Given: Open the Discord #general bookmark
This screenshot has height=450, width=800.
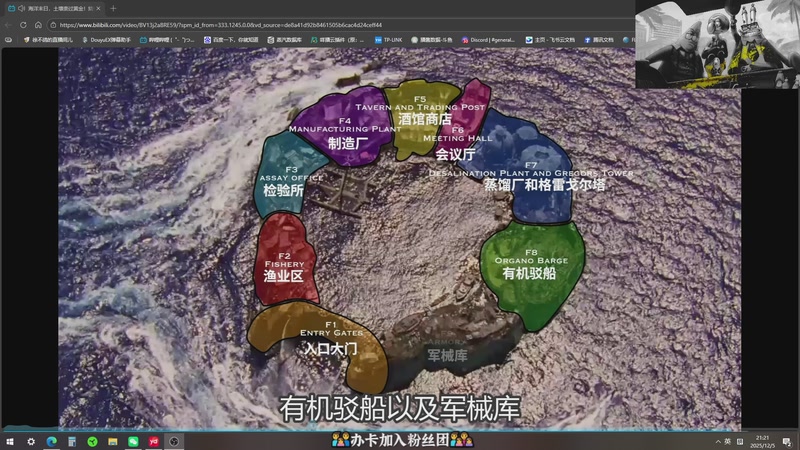Looking at the screenshot, I should pos(488,39).
